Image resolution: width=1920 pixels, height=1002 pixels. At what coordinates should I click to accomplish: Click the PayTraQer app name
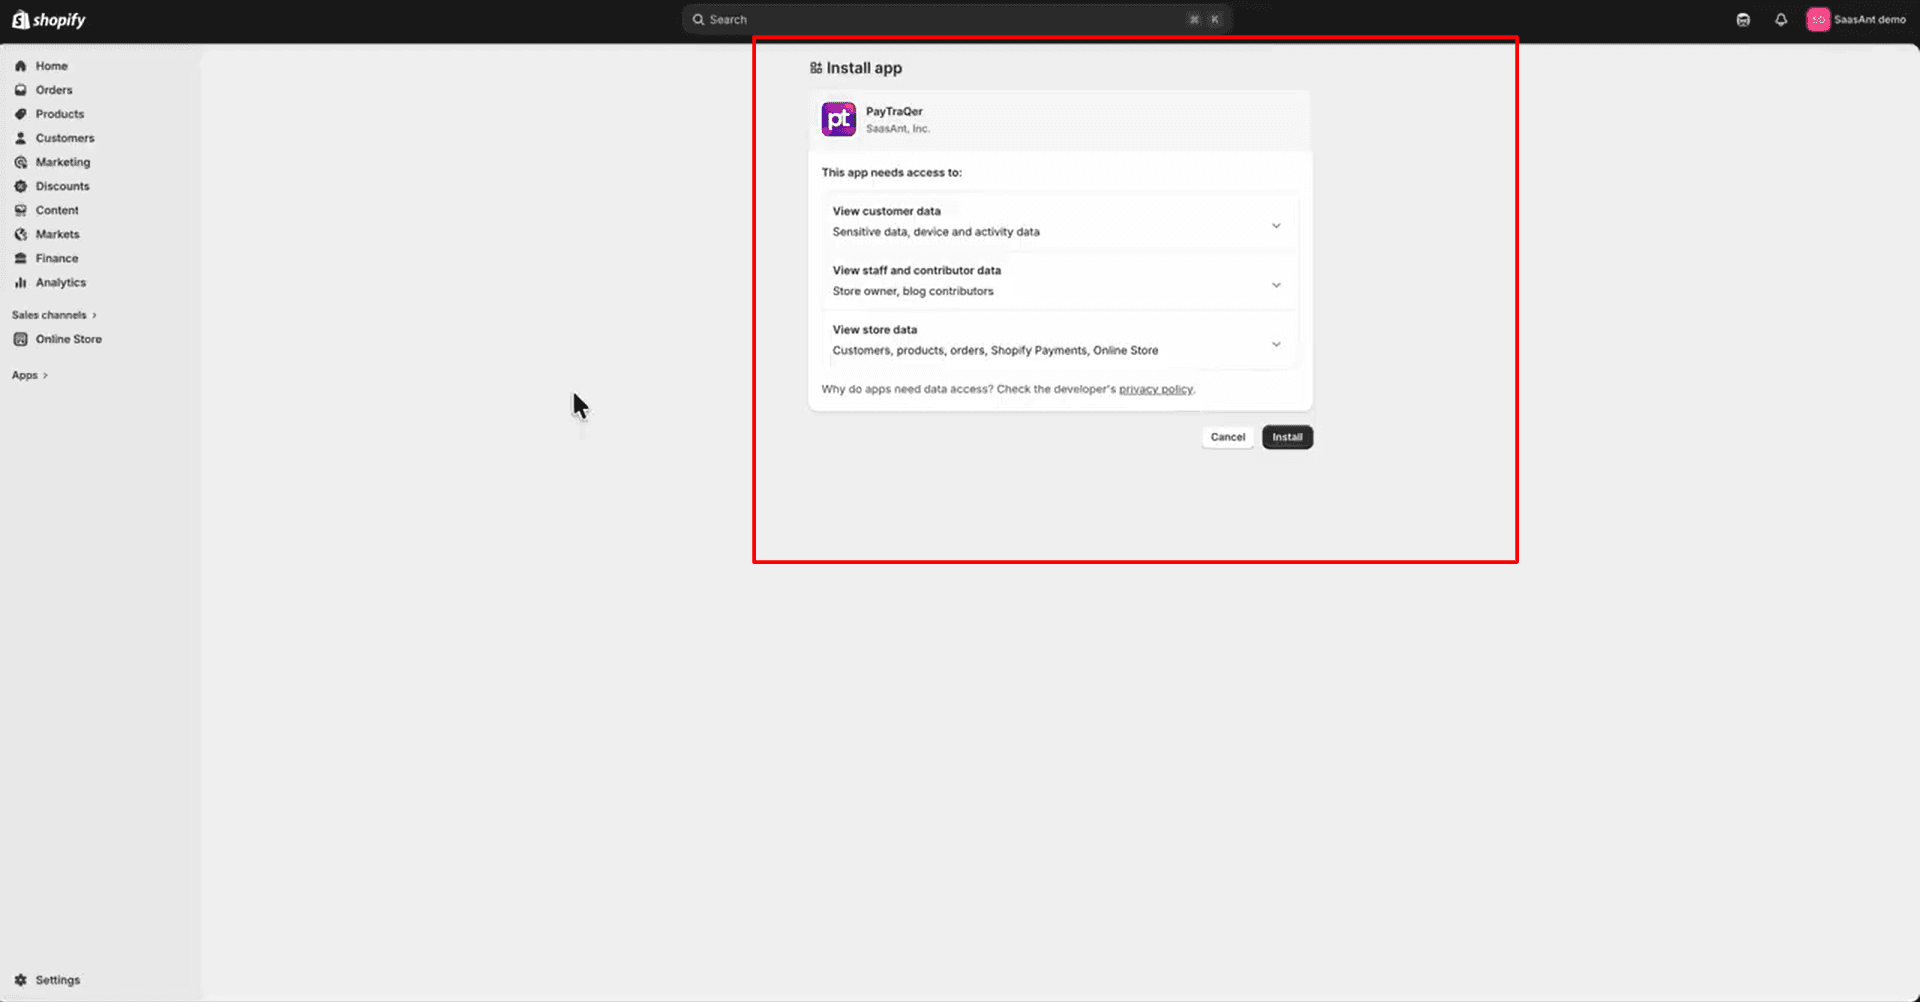(894, 111)
